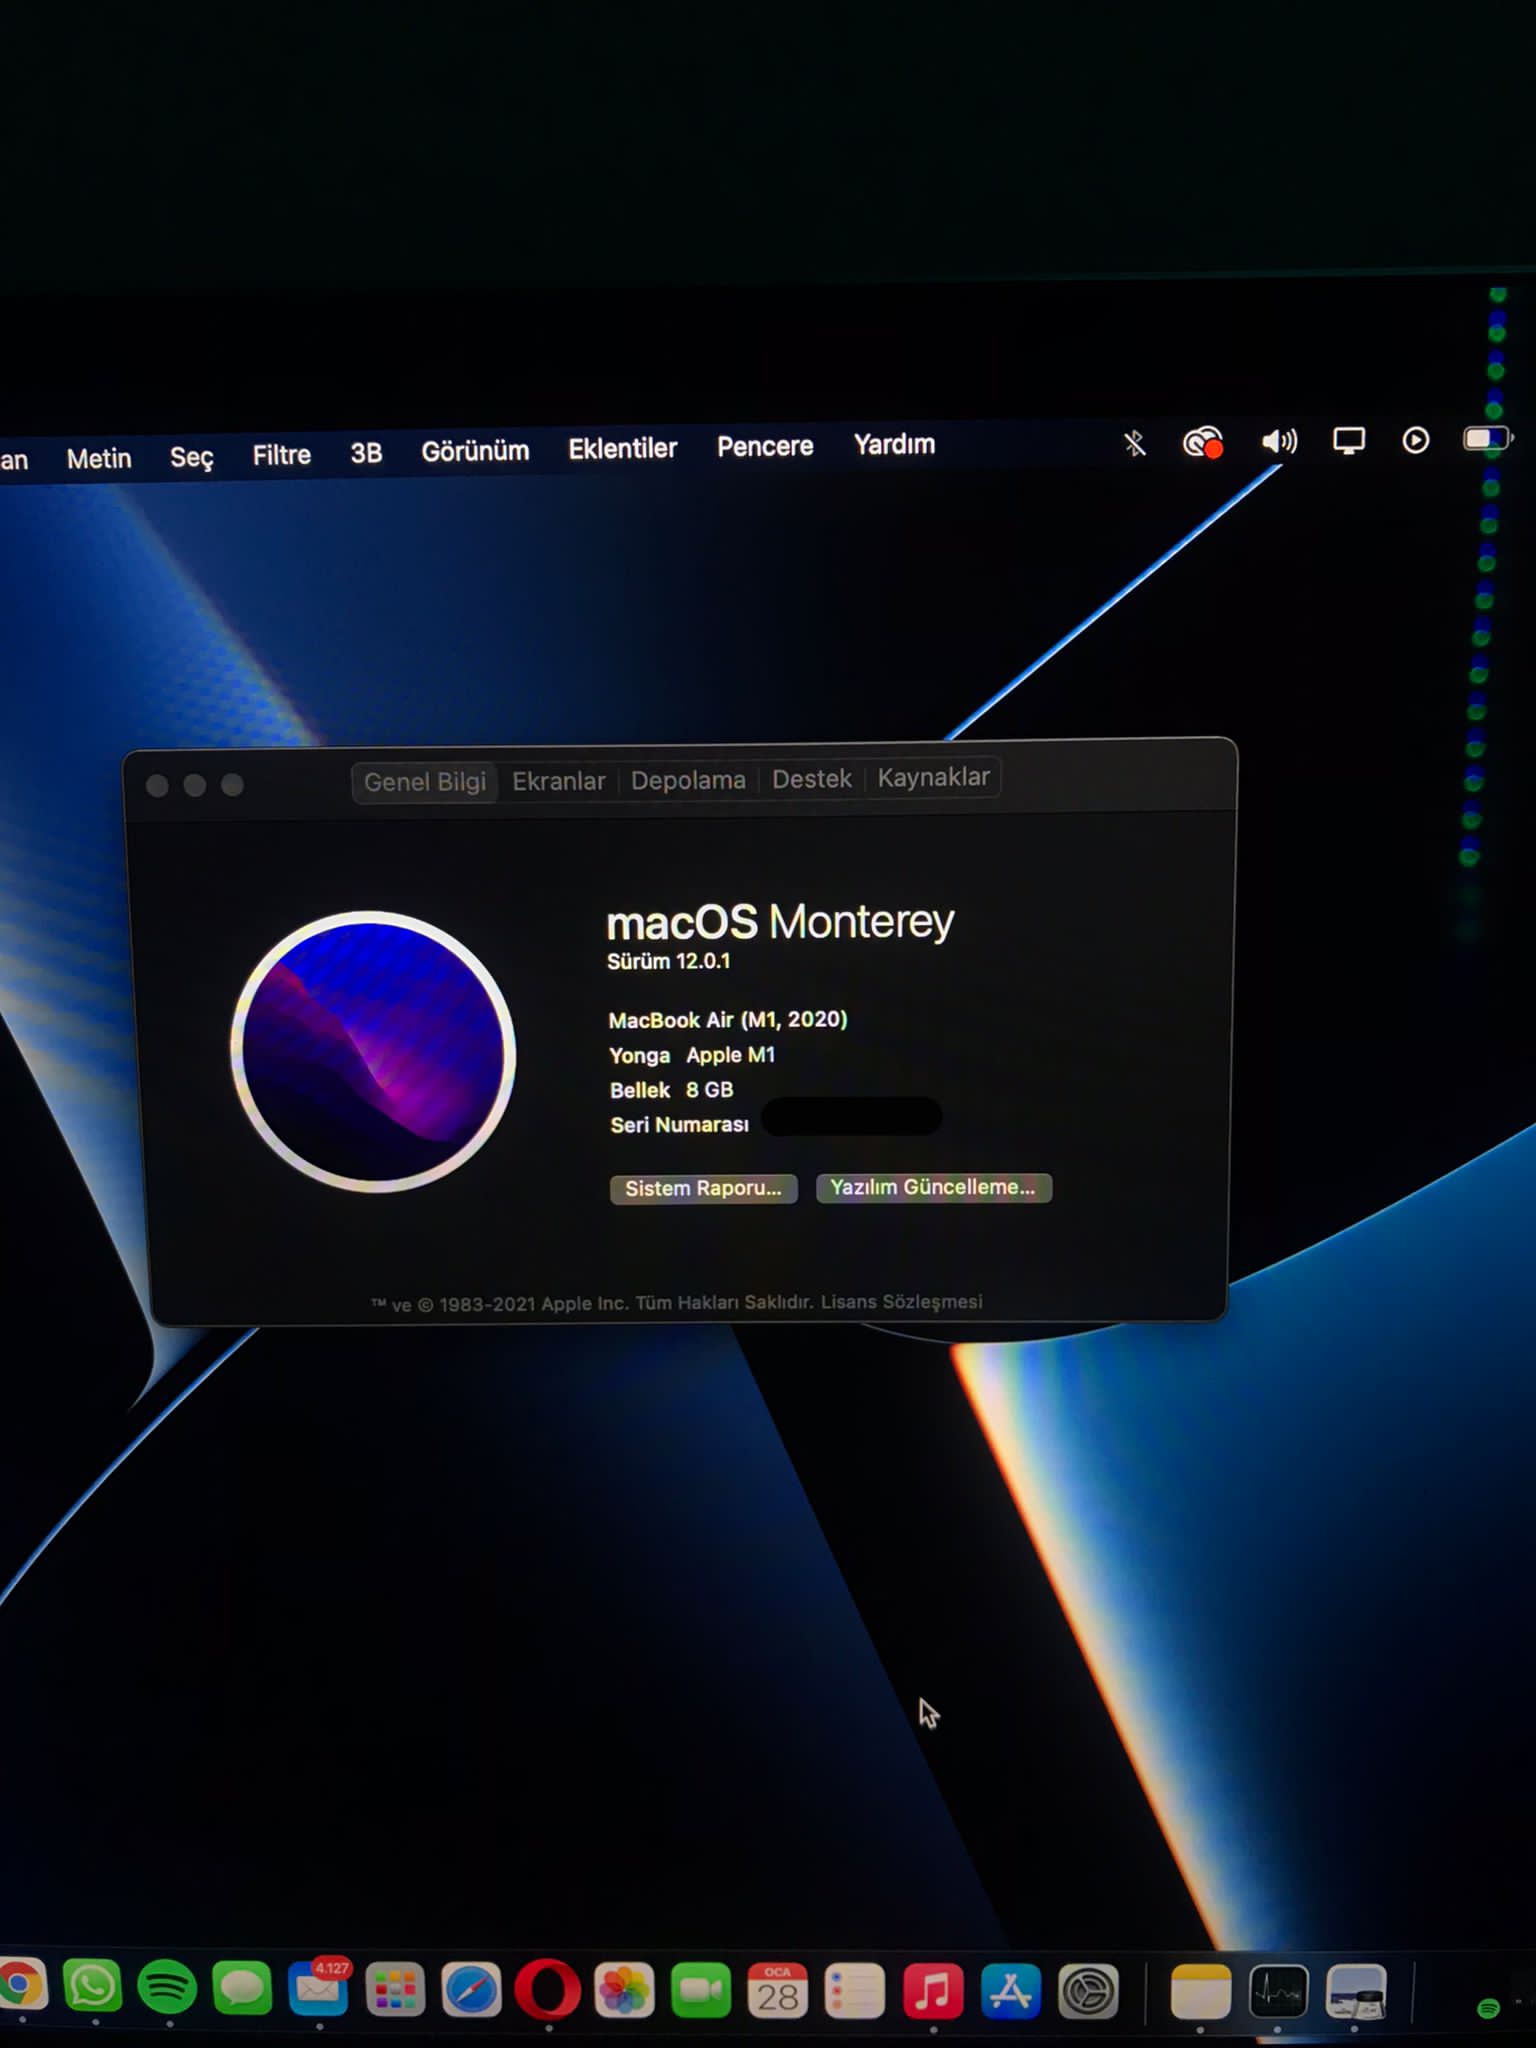Open Messages app in the Dock
The height and width of the screenshot is (2048, 1536).
pos(242,1988)
